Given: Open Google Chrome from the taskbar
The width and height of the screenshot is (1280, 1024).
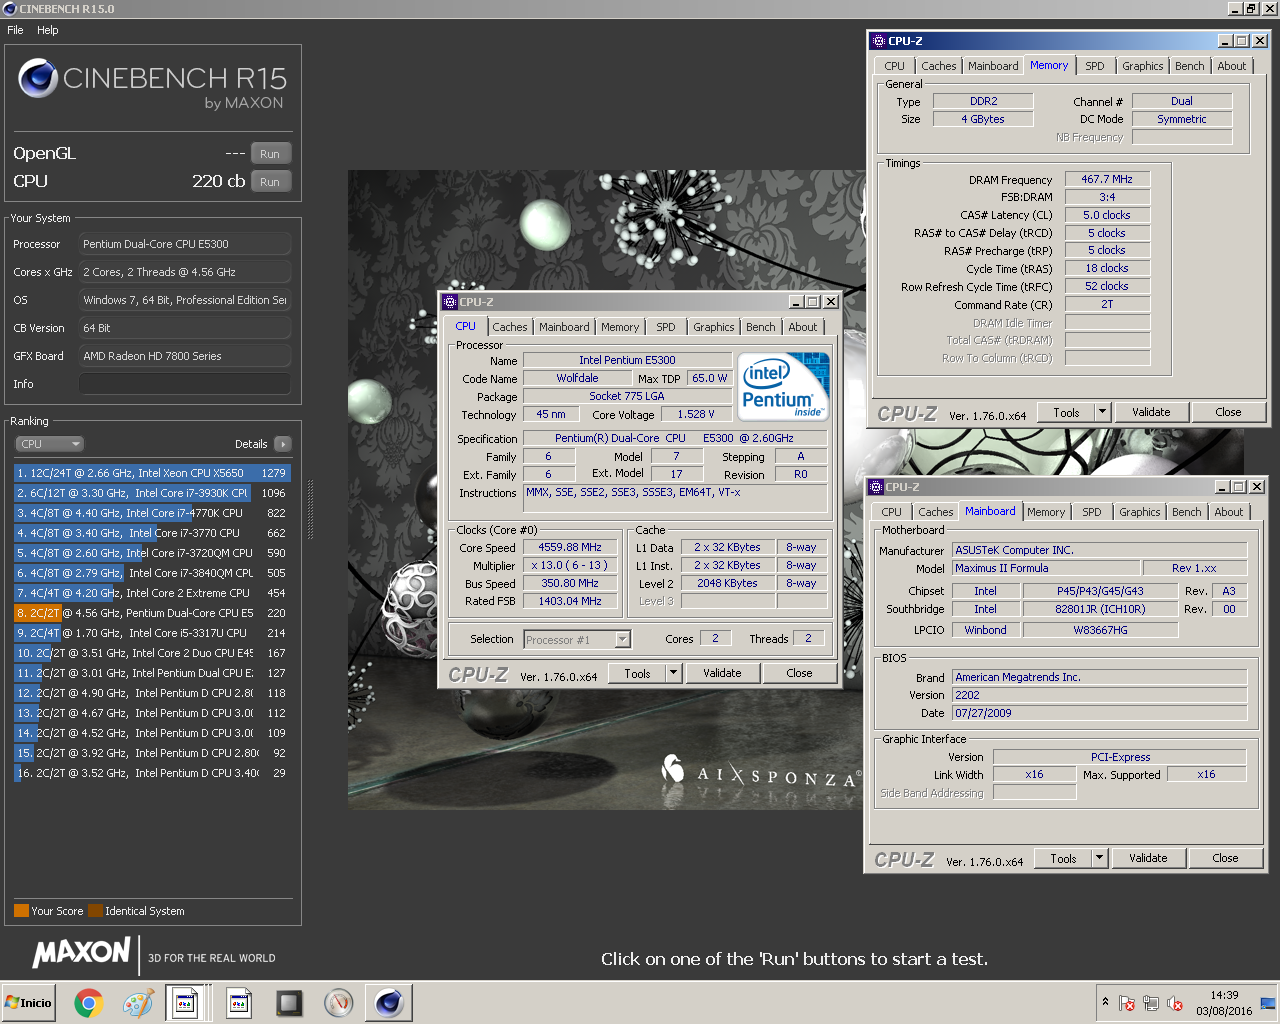Looking at the screenshot, I should click(88, 1002).
